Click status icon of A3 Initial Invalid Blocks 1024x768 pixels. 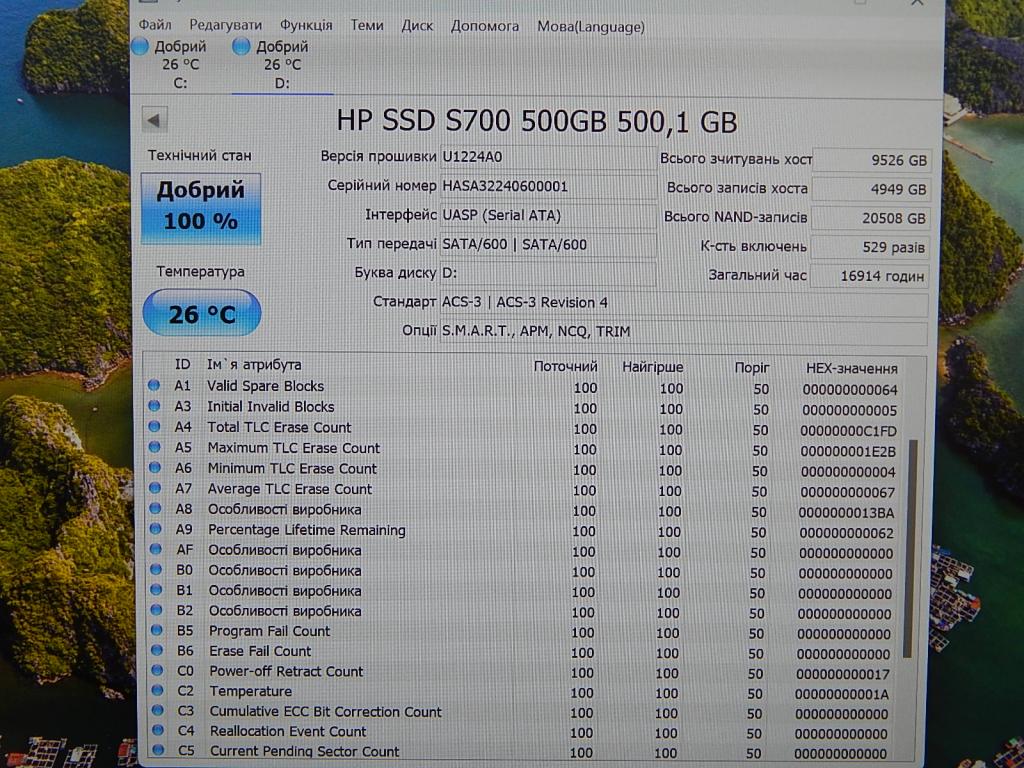[154, 406]
